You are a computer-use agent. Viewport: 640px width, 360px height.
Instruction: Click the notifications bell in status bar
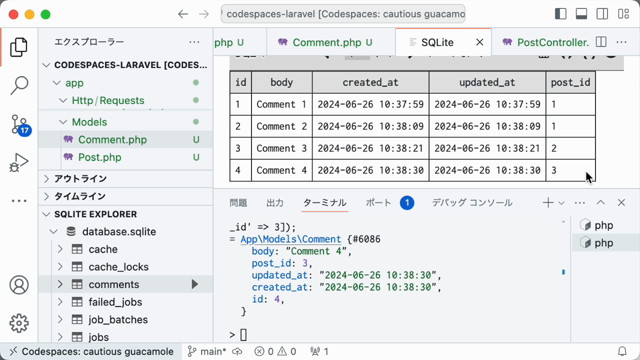pos(622,351)
